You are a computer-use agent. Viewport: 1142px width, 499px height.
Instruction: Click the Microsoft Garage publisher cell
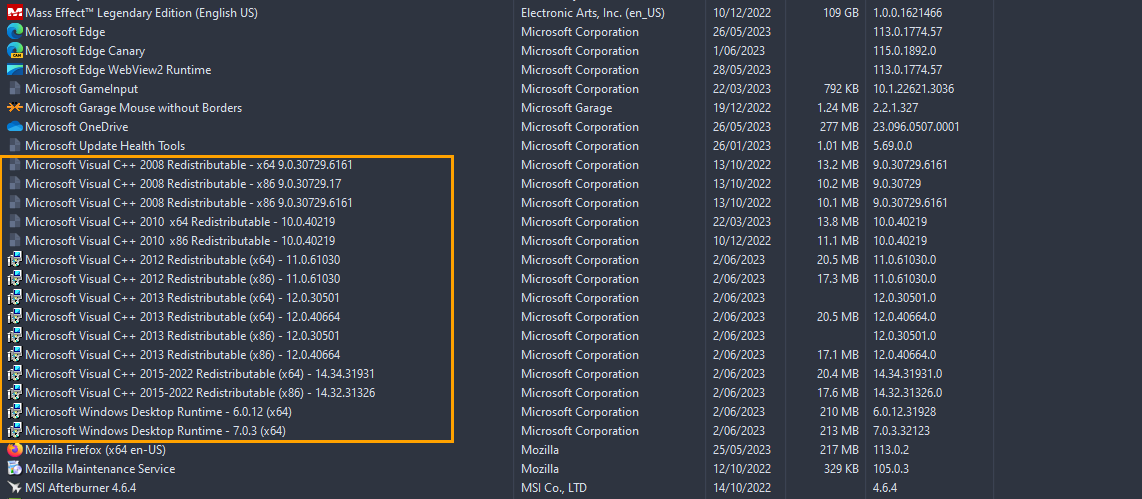tap(566, 108)
